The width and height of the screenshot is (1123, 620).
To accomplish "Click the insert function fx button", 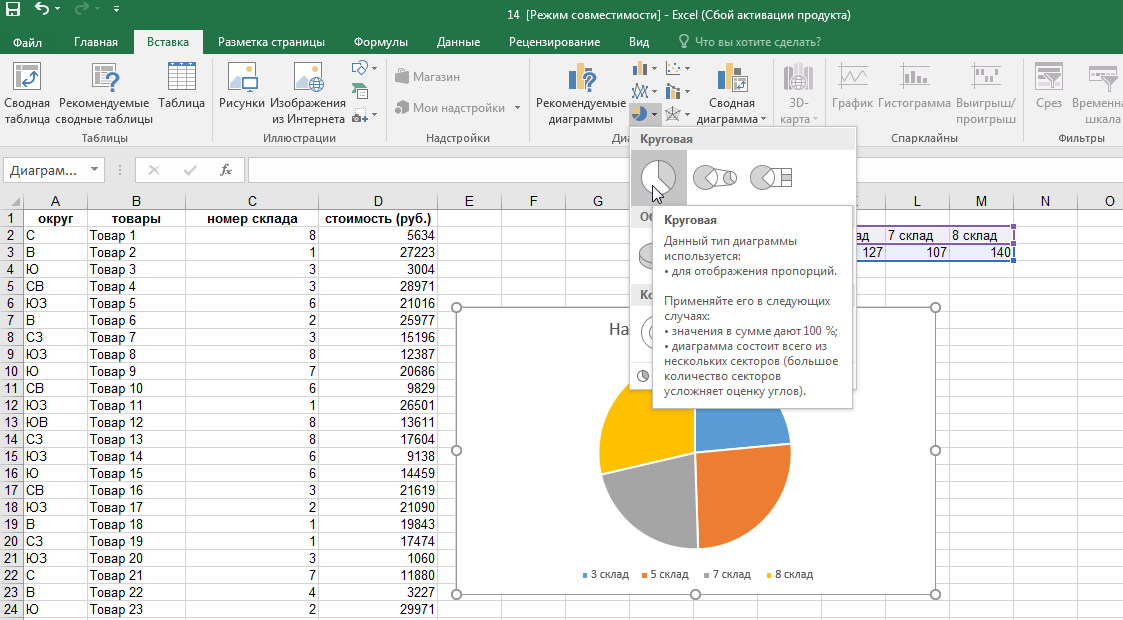I will (226, 170).
